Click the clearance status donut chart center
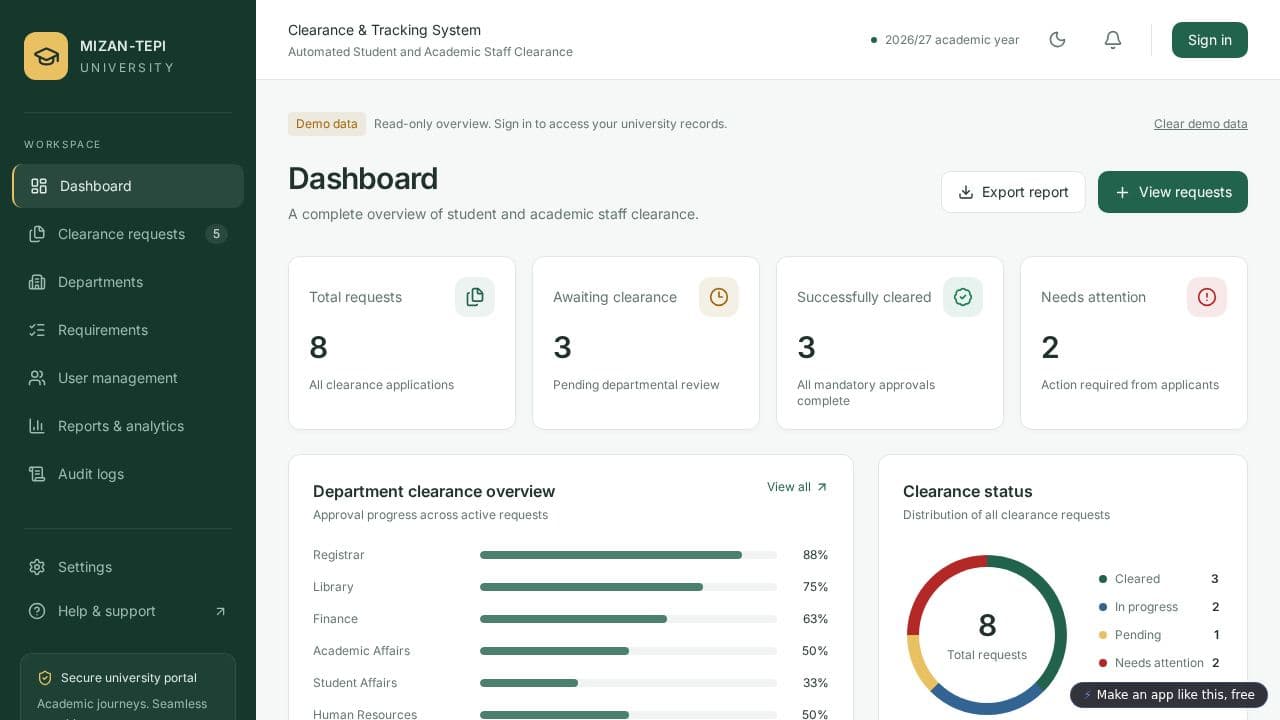This screenshot has height=720, width=1280. coord(987,635)
